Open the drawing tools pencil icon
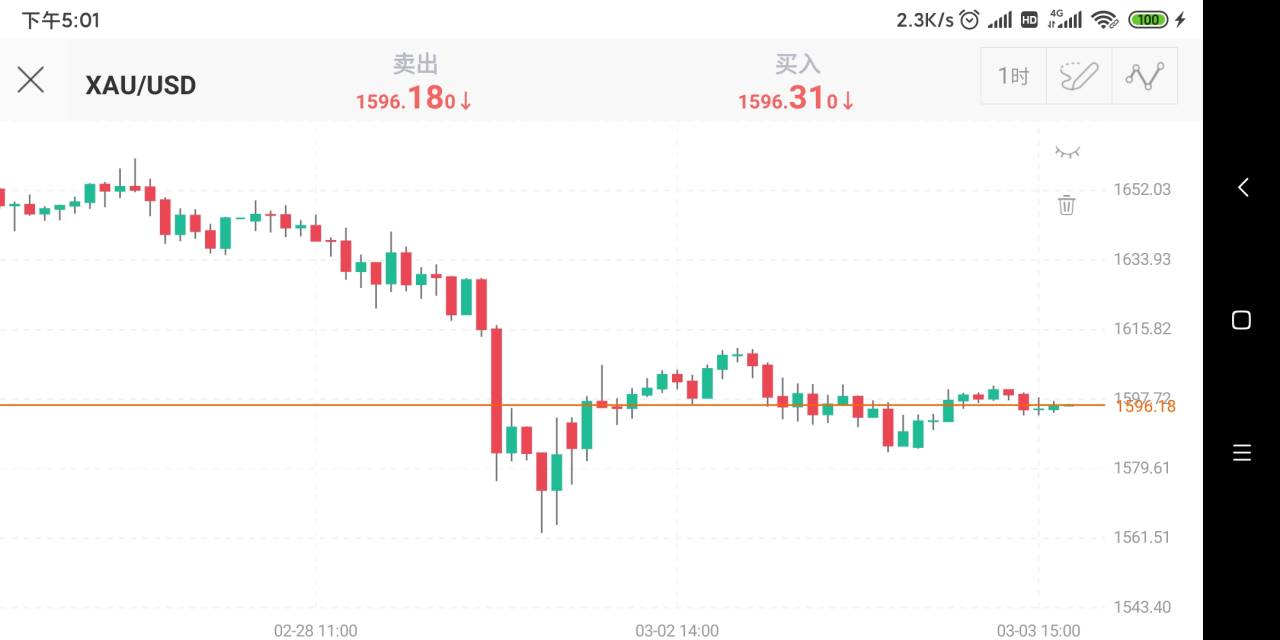Viewport: 1280px width, 640px height. click(1079, 76)
